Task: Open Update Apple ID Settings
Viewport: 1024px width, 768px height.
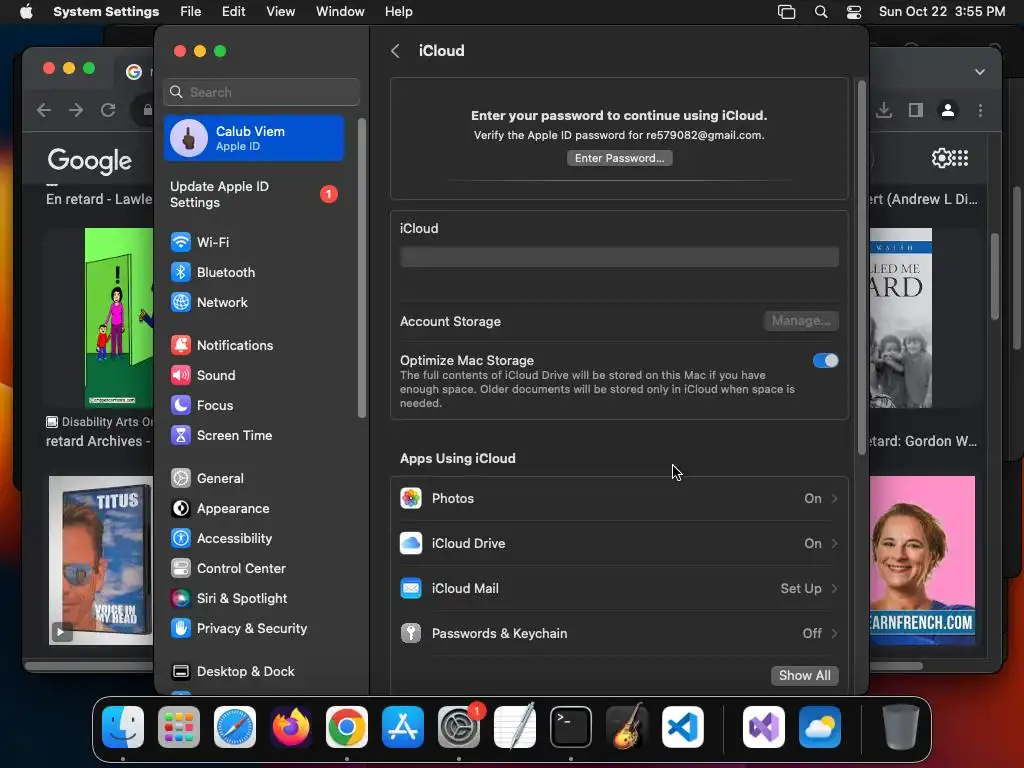Action: point(253,195)
